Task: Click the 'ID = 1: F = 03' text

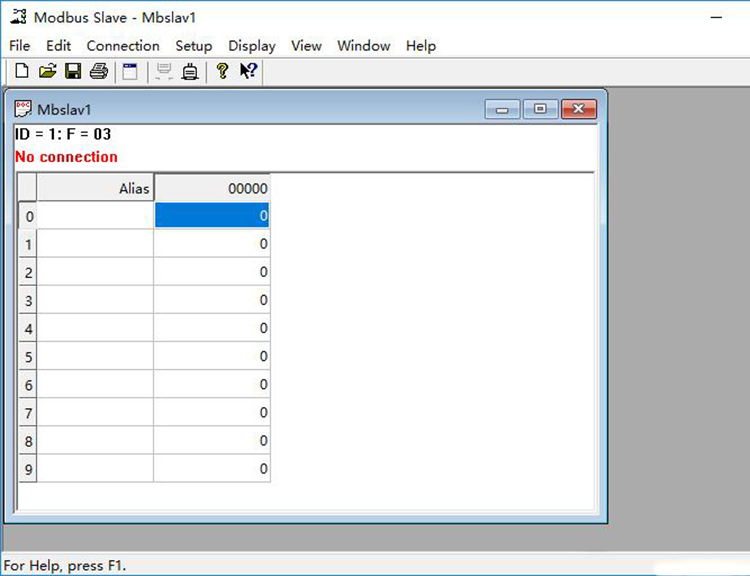Action: point(63,134)
